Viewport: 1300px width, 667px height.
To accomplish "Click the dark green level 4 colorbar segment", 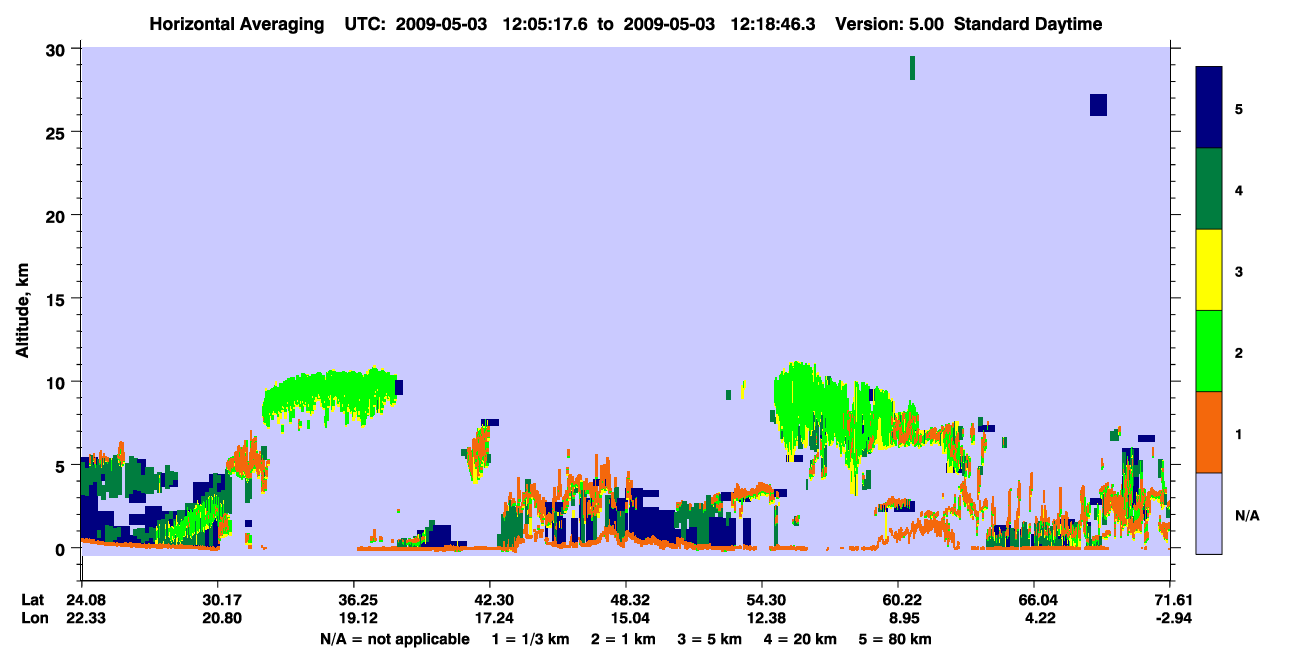I will [x=1209, y=189].
